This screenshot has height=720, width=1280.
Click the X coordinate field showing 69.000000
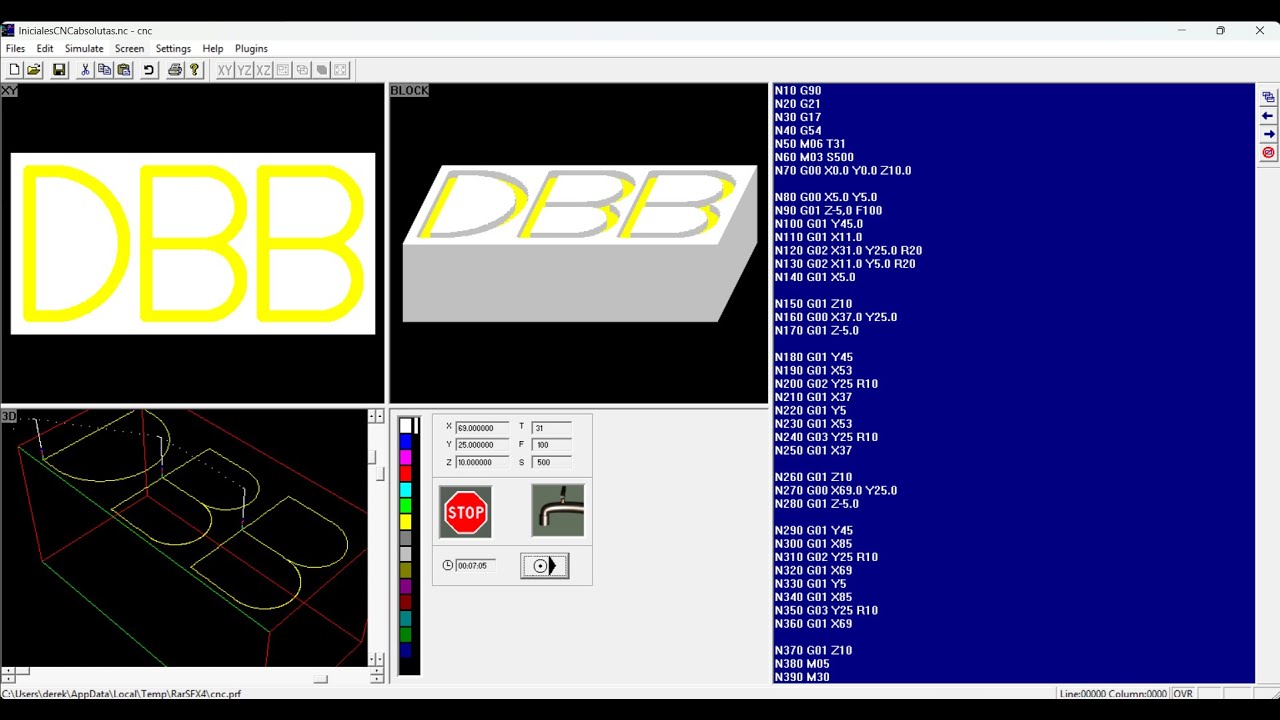pyautogui.click(x=482, y=428)
